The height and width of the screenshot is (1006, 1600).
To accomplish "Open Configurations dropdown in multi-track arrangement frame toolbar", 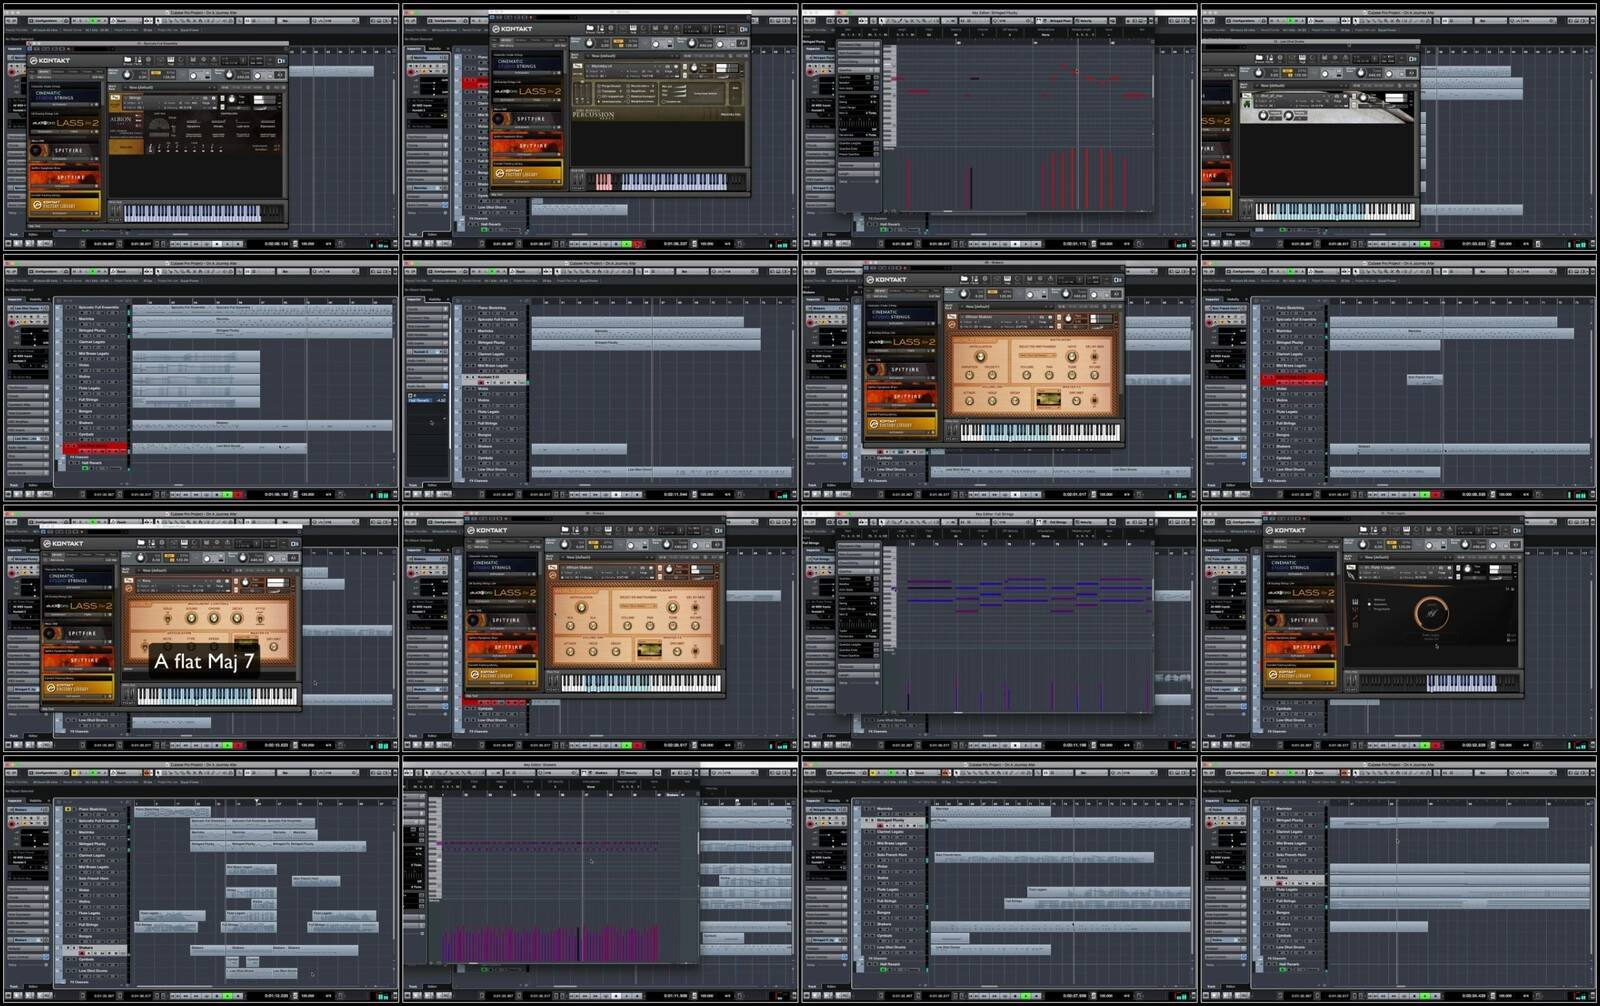I will point(46,773).
